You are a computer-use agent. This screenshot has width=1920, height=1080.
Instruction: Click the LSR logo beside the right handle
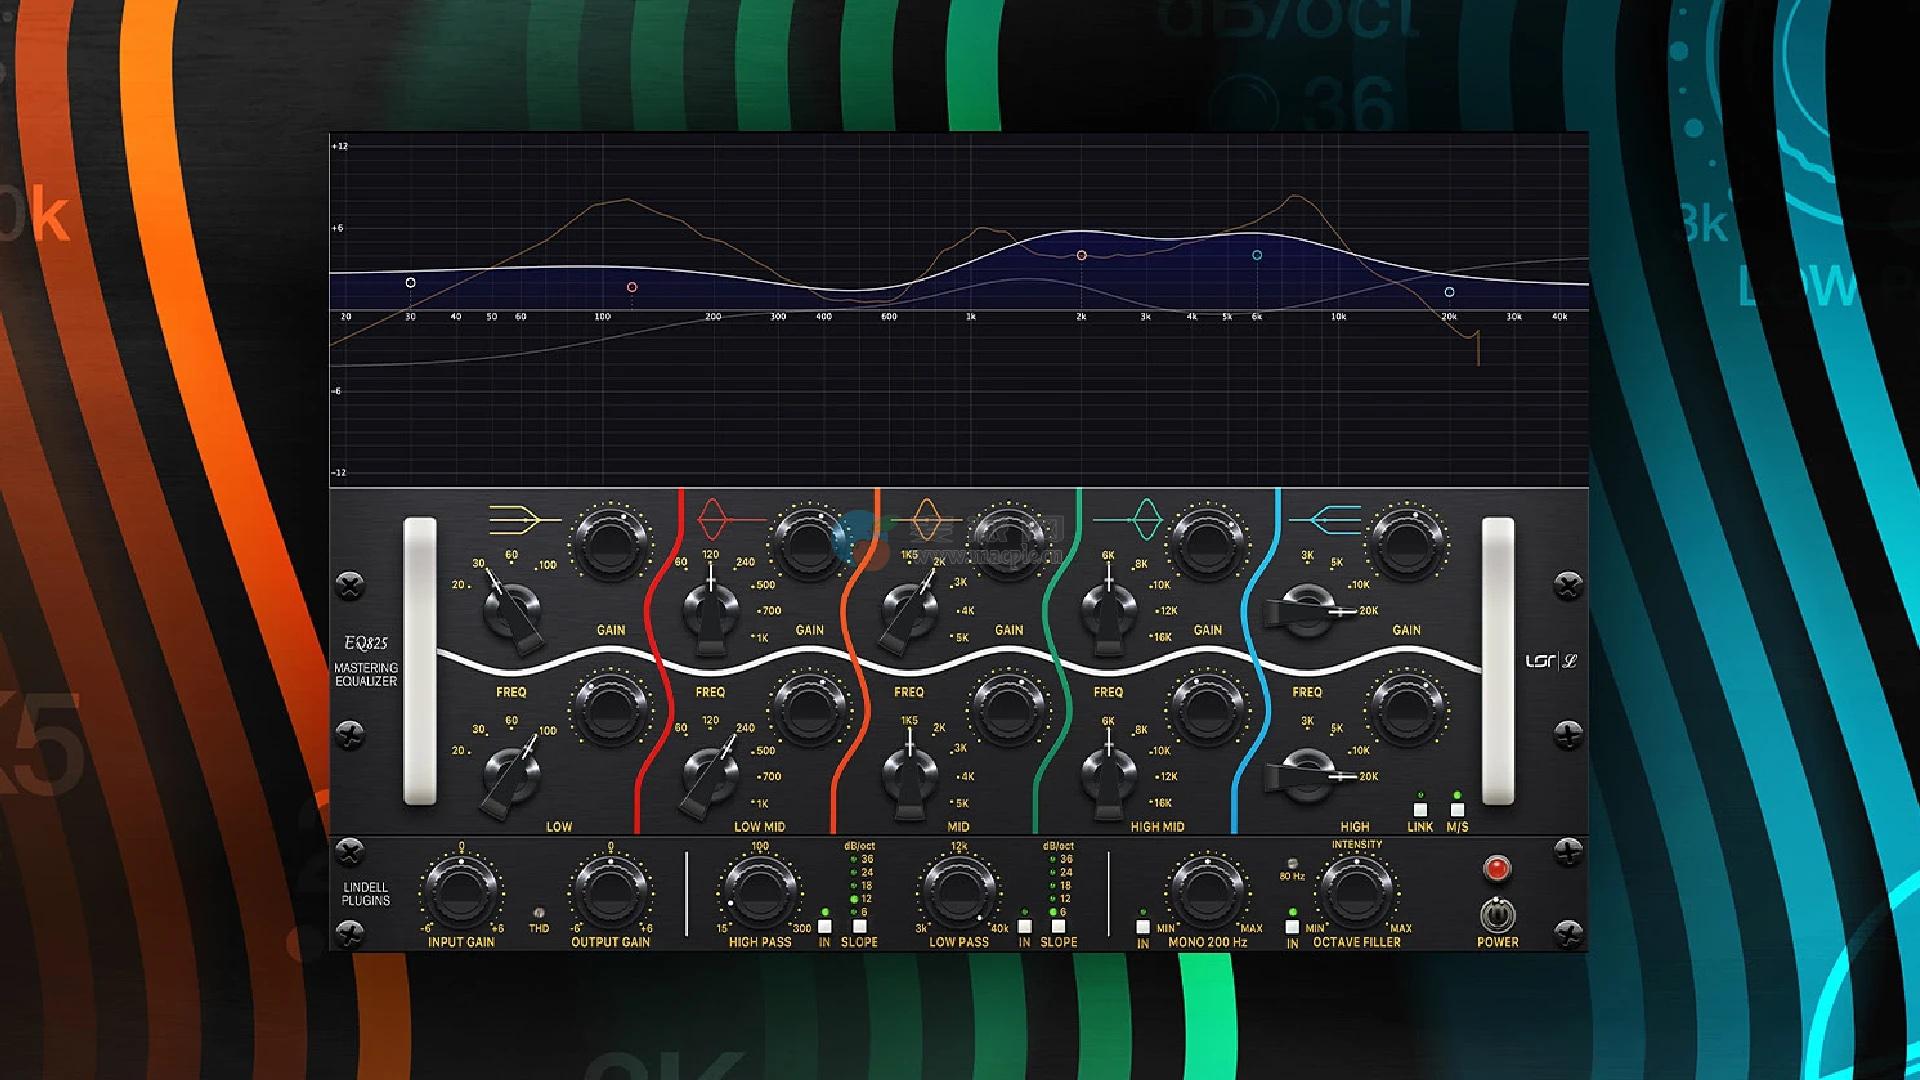pyautogui.click(x=1551, y=661)
